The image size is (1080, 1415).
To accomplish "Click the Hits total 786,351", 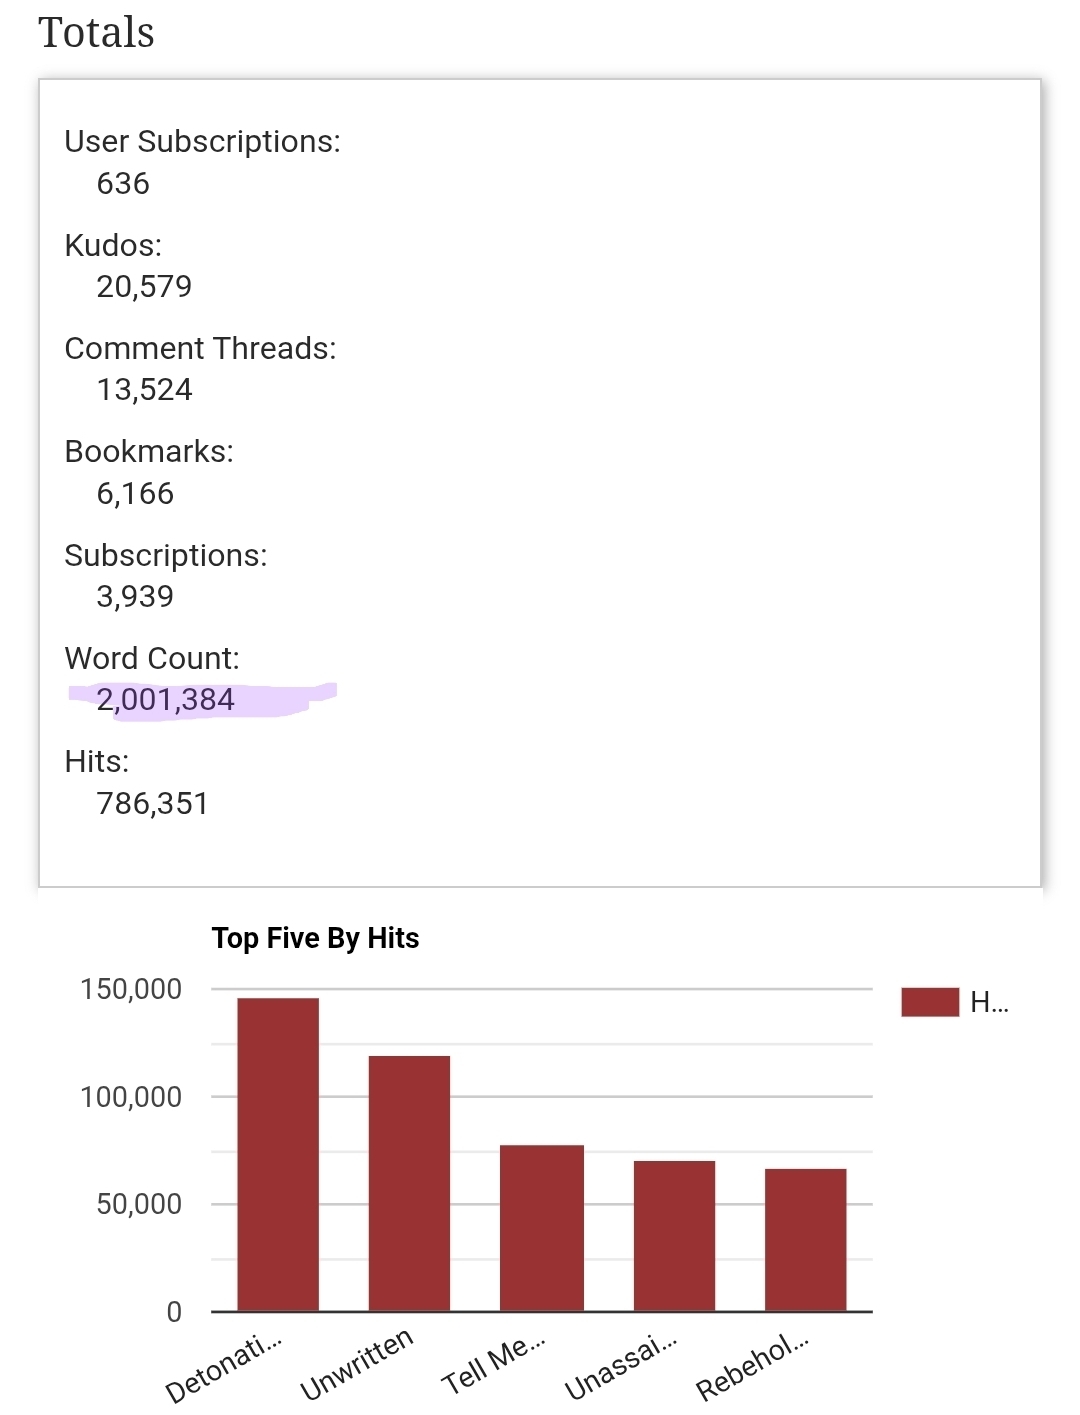I will tap(152, 804).
